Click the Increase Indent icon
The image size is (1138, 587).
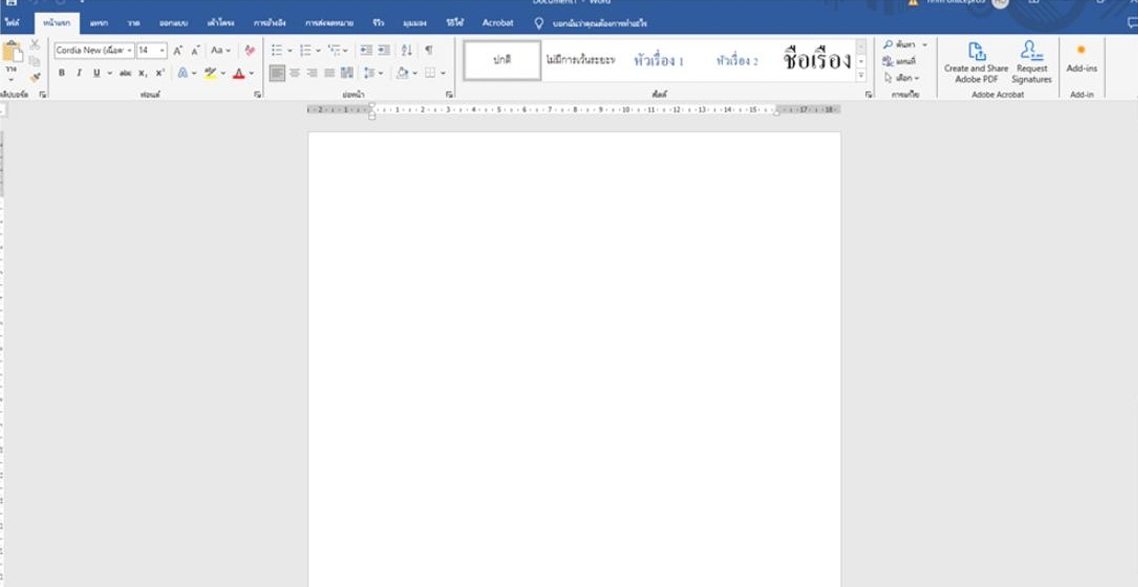coord(383,50)
